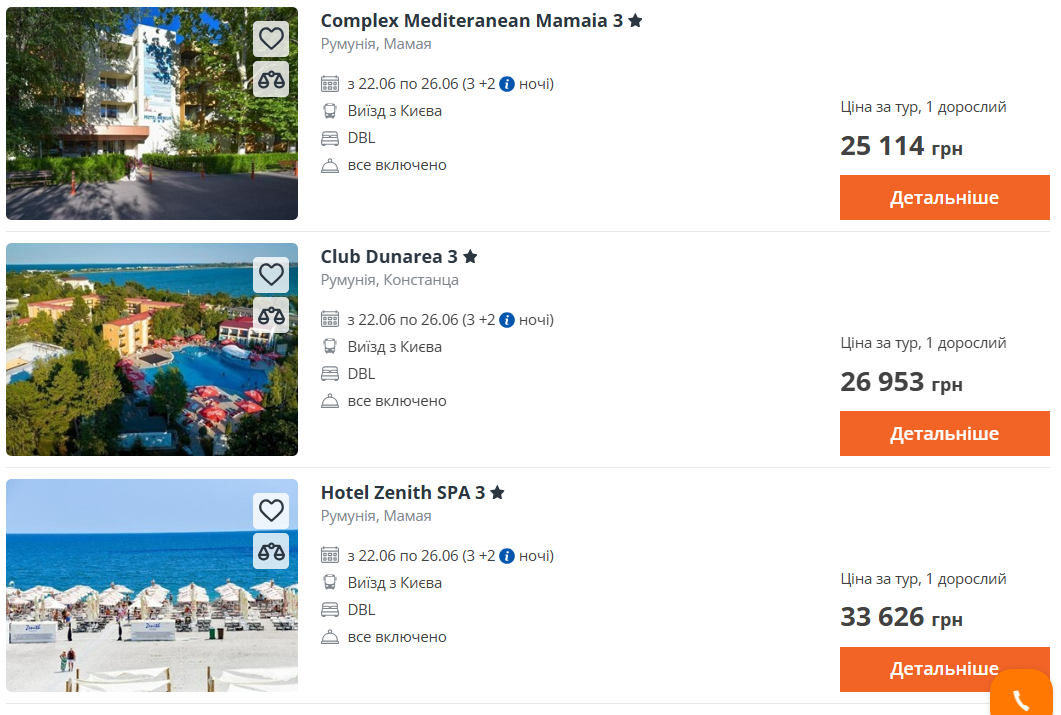
Task: Add Club Dunarea to comparison list
Action: [x=271, y=315]
